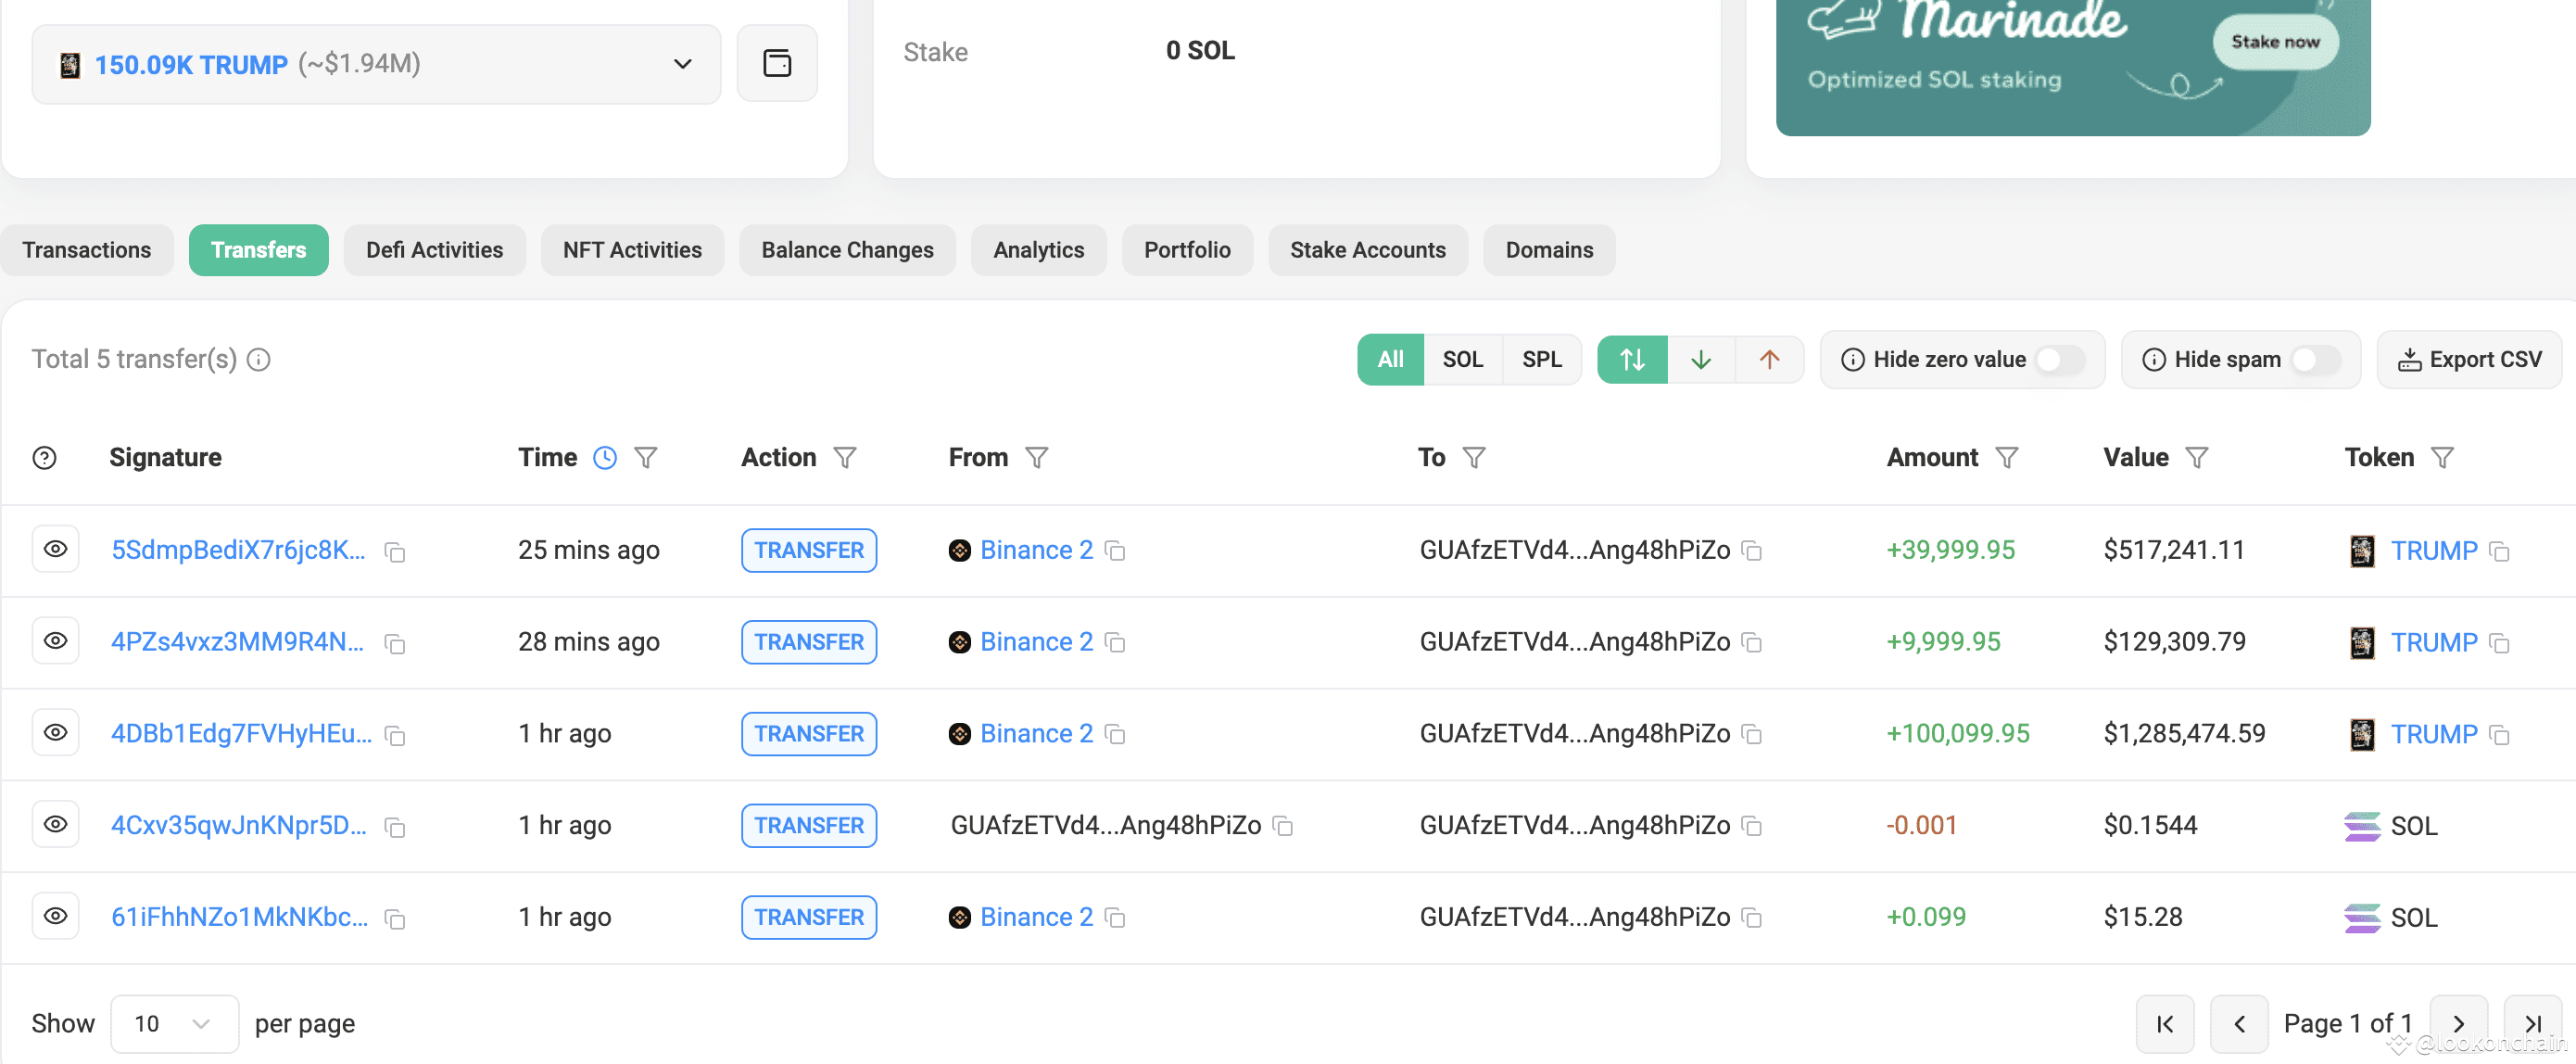2576x1064 pixels.
Task: Open the From column filter funnel
Action: coord(1037,458)
